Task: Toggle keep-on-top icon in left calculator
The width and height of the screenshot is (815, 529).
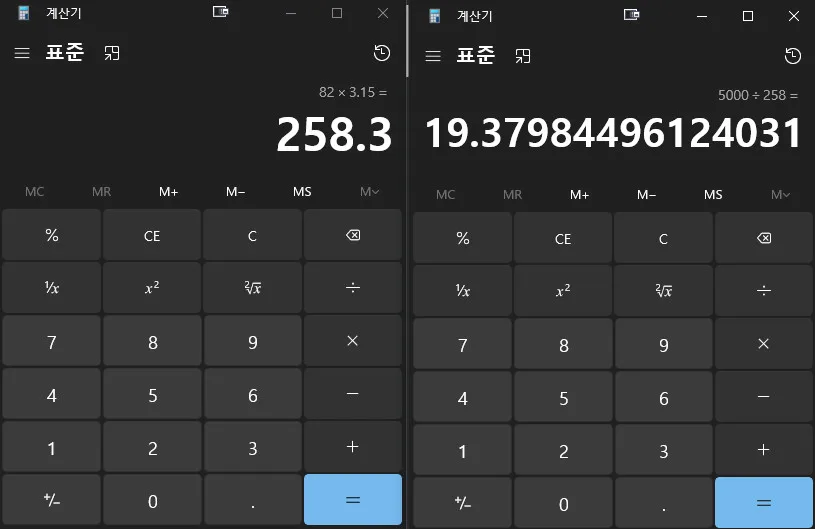Action: [112, 53]
